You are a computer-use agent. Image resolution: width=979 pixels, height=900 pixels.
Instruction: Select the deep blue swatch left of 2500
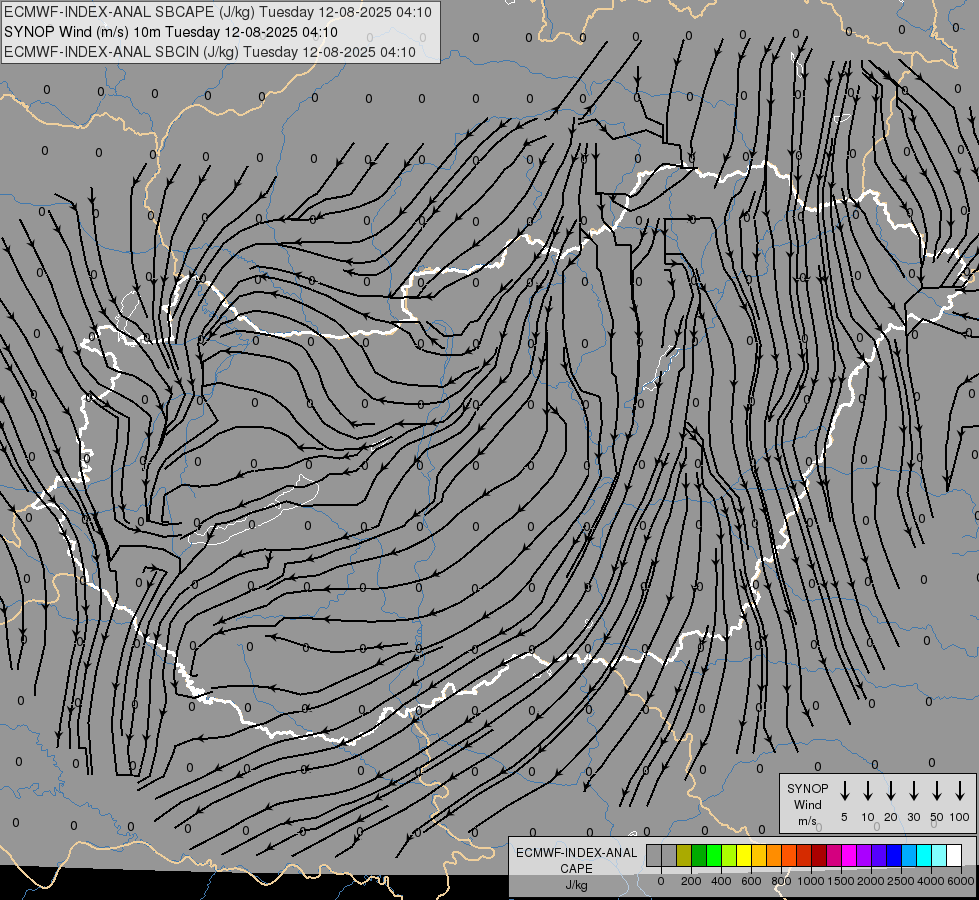tap(894, 855)
